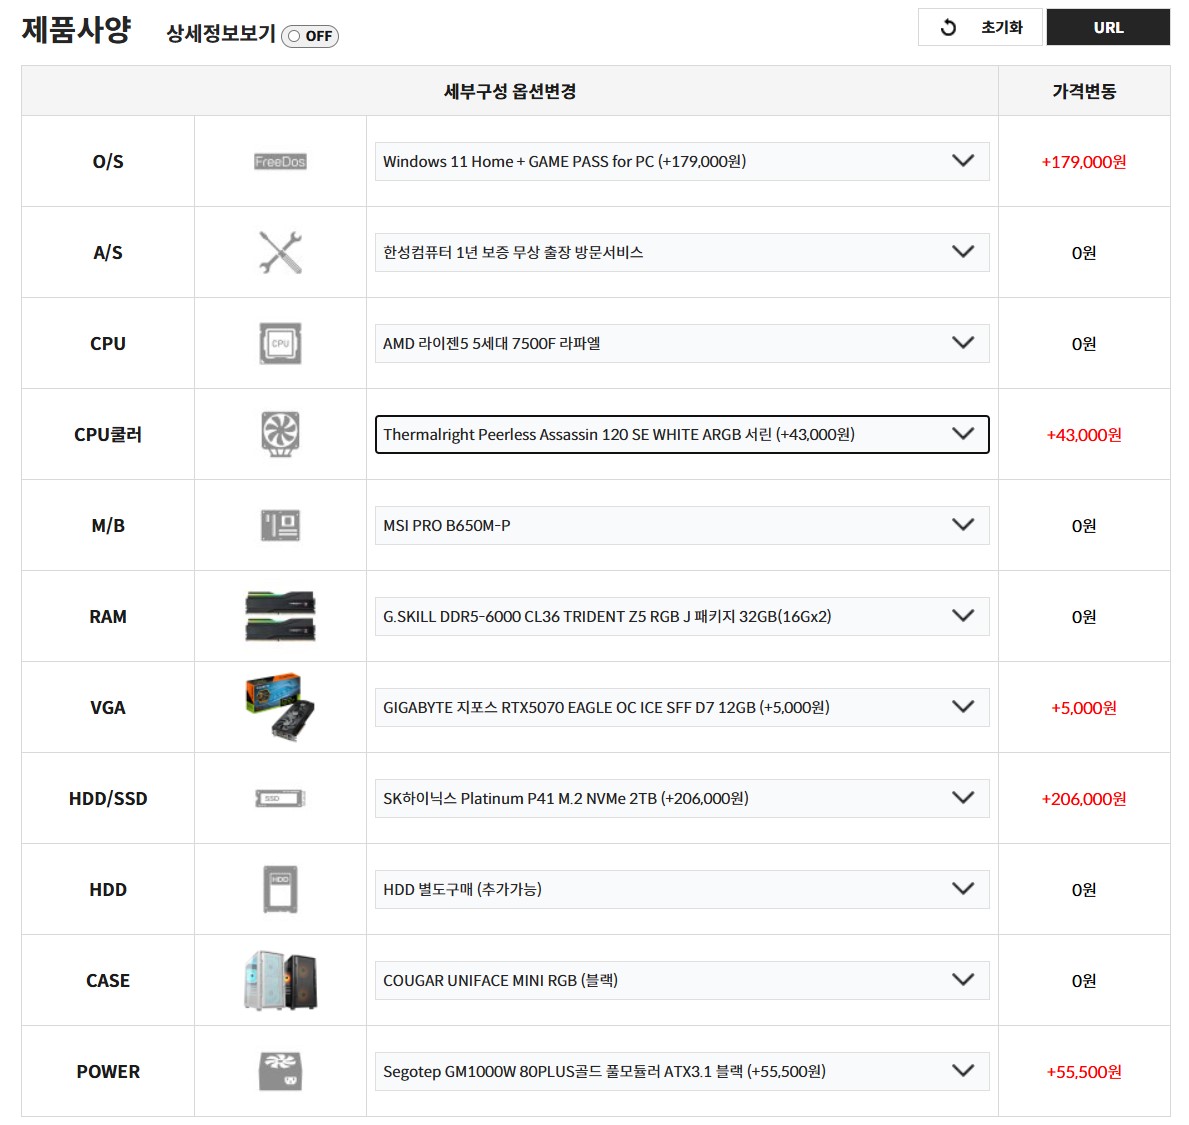The width and height of the screenshot is (1189, 1125).
Task: Click the HDD/SSD row label
Action: click(108, 798)
